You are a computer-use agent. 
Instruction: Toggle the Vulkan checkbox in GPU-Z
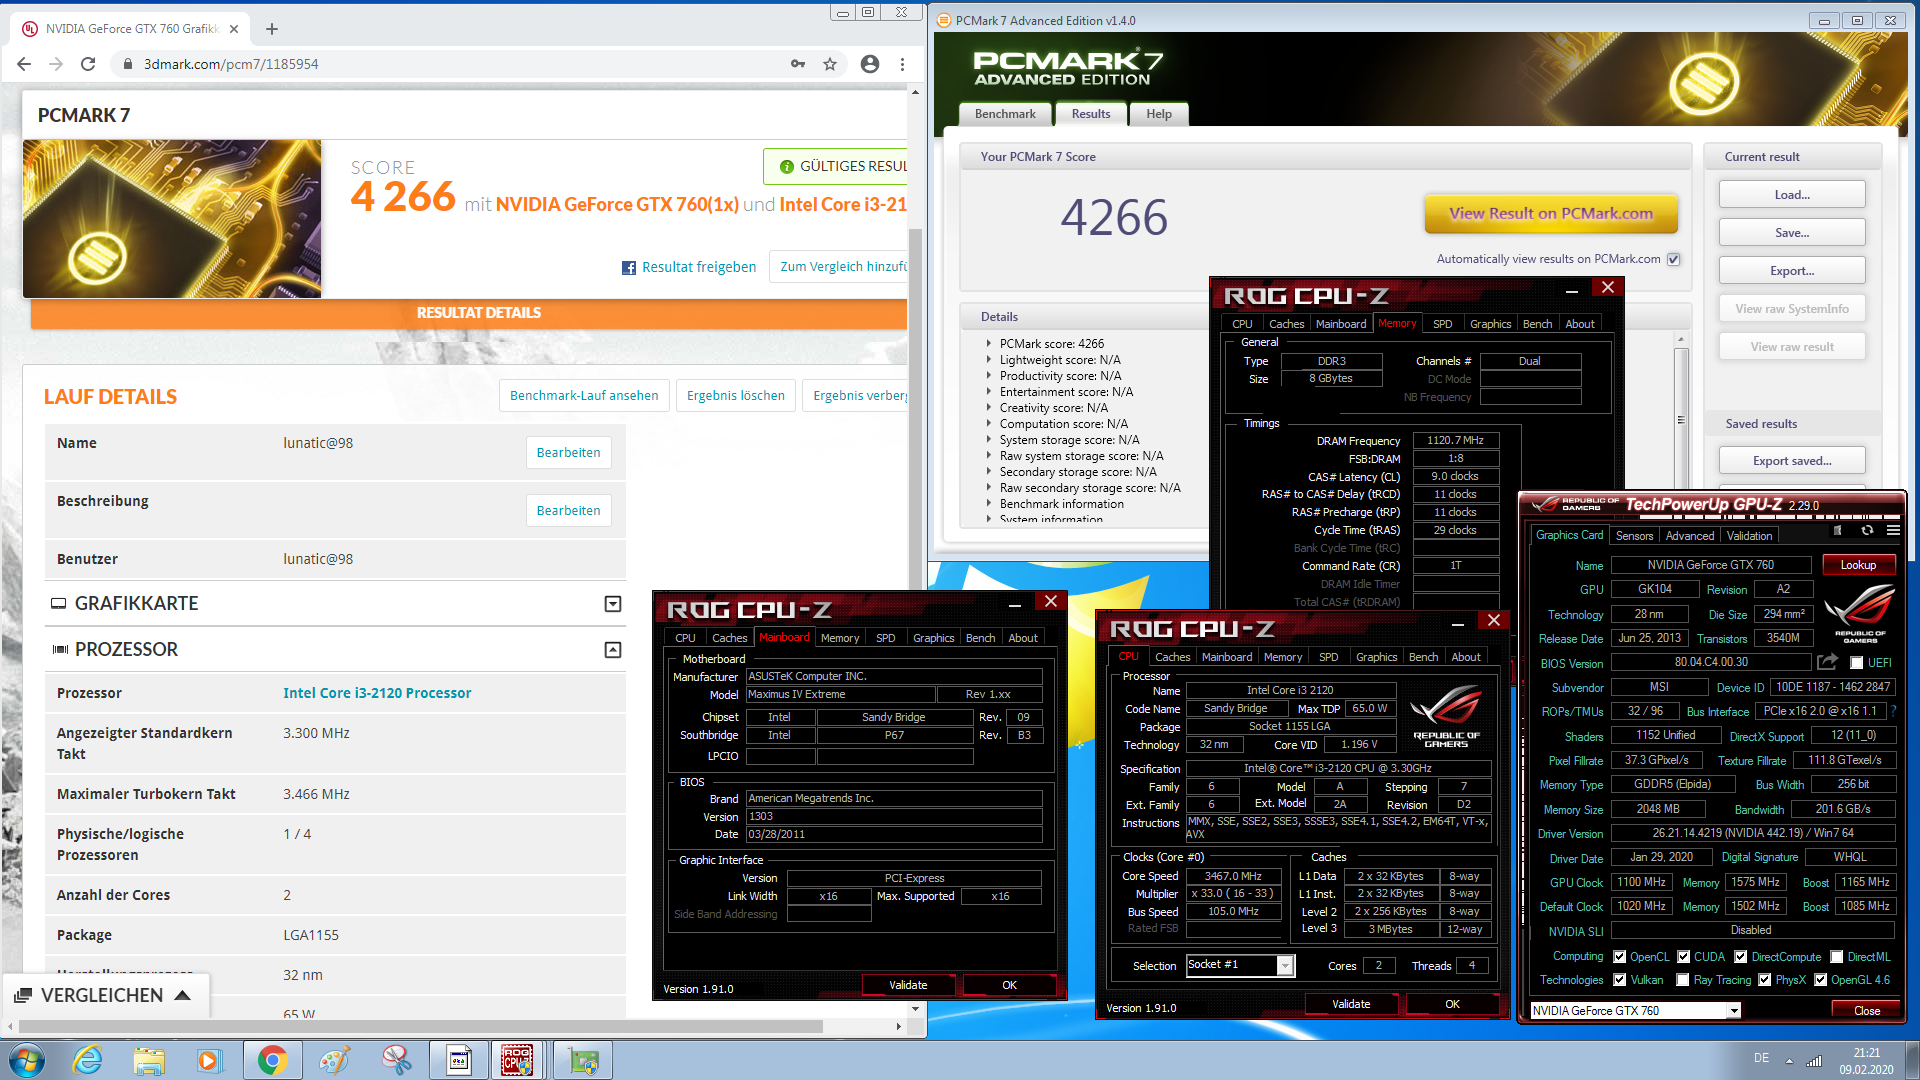click(x=1620, y=980)
